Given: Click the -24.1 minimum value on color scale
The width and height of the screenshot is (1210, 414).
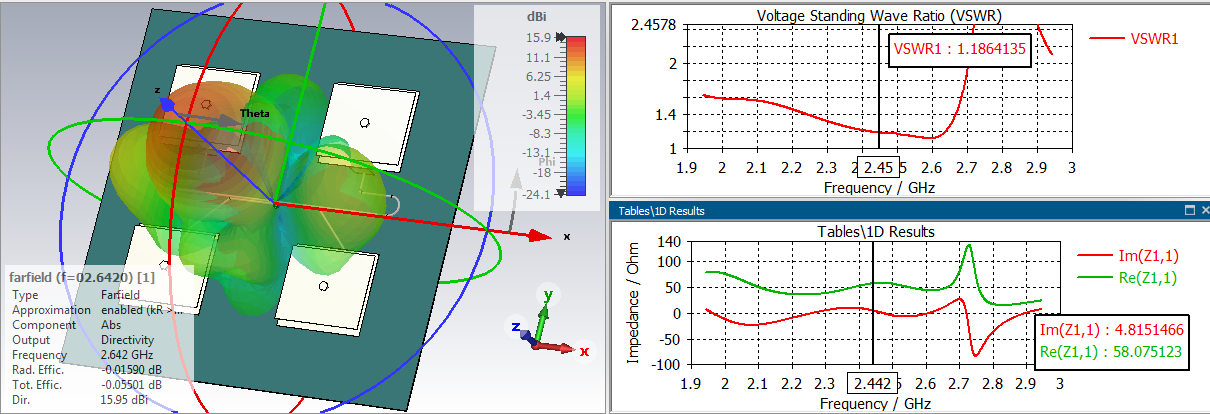Looking at the screenshot, I should 537,194.
